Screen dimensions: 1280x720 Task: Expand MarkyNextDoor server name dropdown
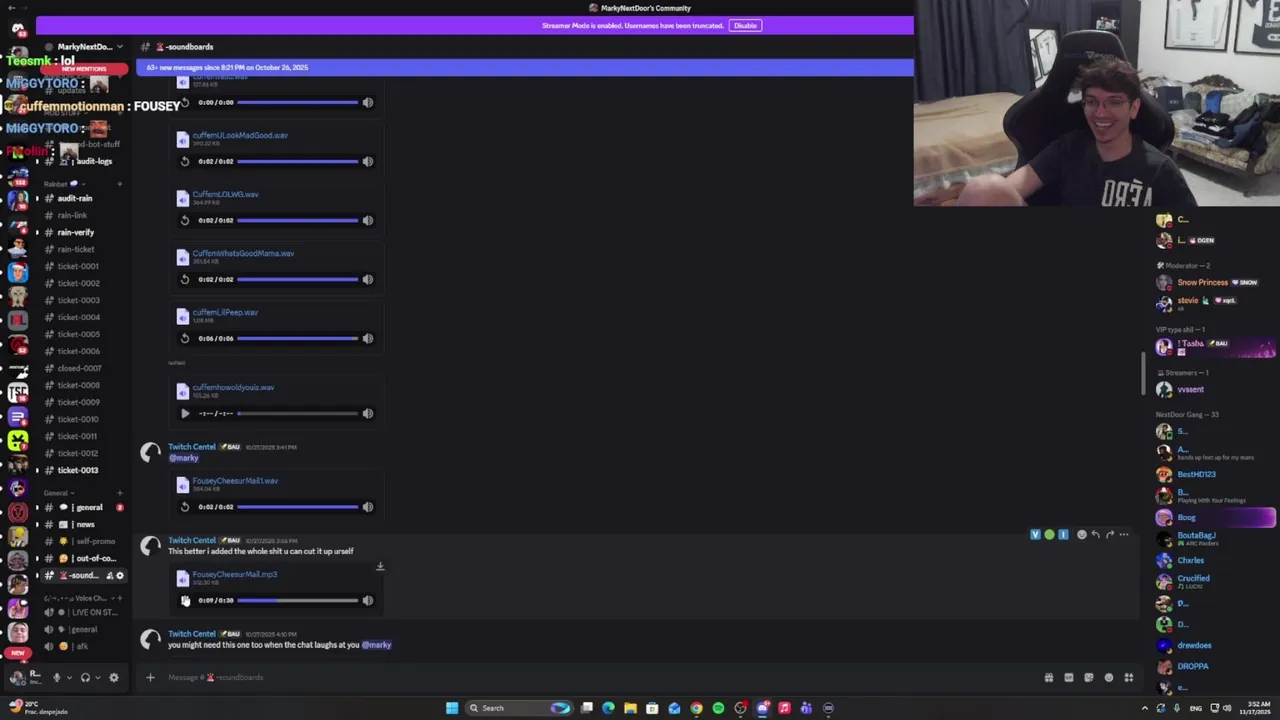120,47
